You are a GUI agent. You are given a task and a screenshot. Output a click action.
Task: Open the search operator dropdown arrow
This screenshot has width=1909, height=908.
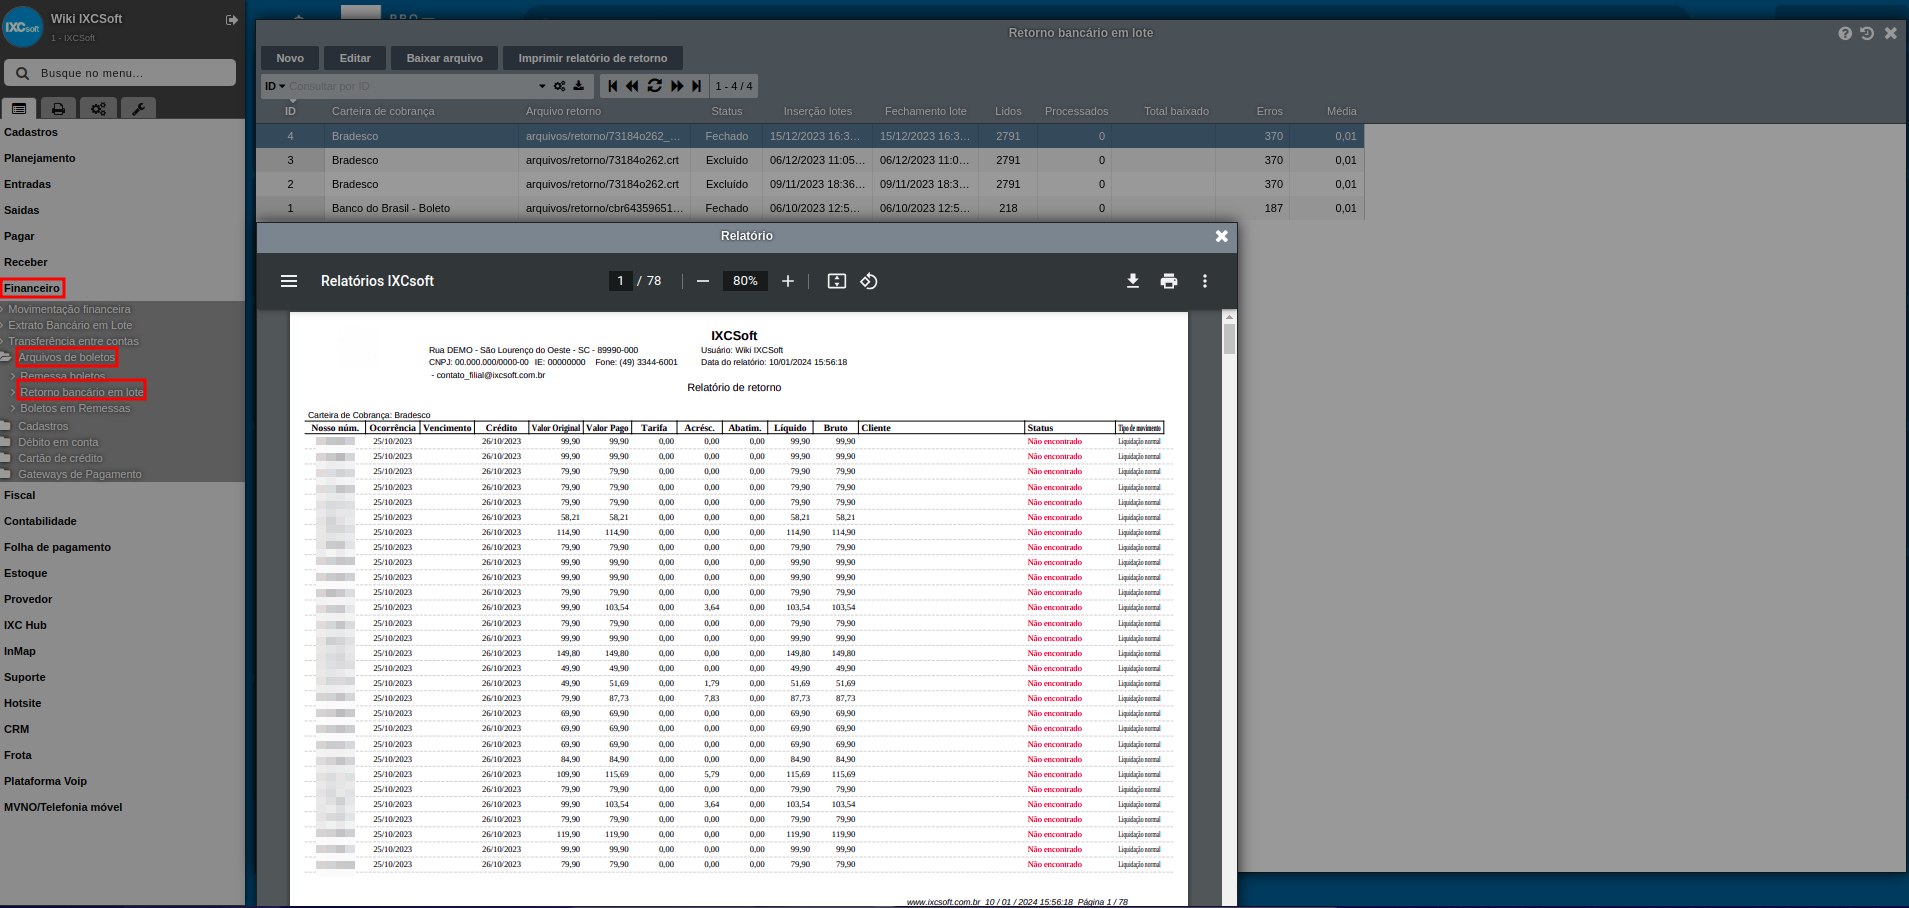coord(542,86)
